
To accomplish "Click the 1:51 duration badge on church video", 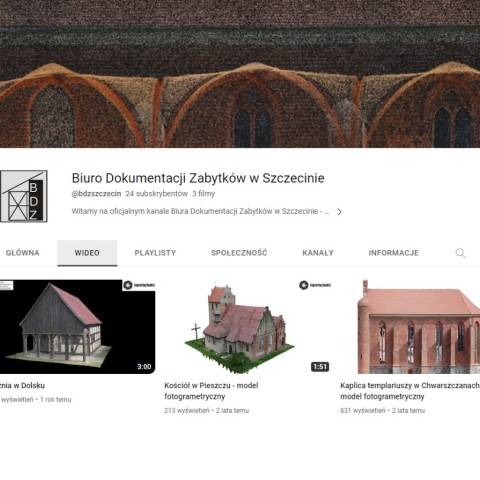I will click(x=320, y=367).
